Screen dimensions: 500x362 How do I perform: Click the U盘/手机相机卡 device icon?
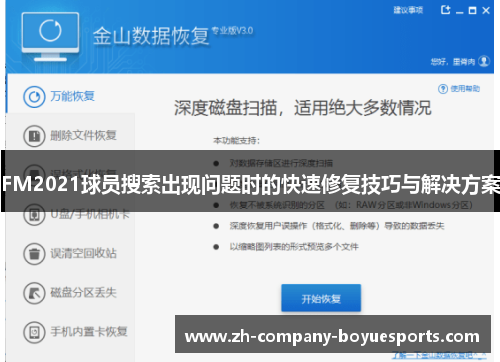(34, 215)
